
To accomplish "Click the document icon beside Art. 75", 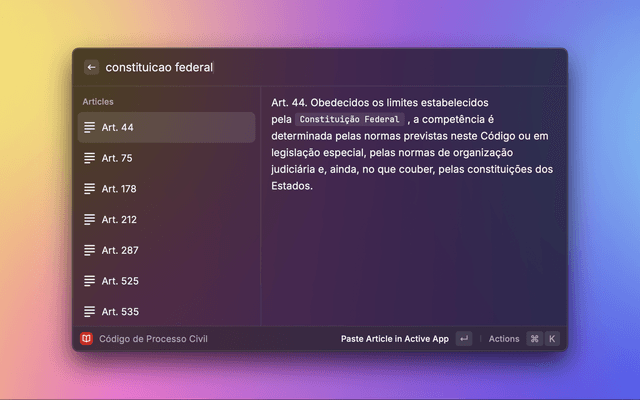I will tap(90, 158).
